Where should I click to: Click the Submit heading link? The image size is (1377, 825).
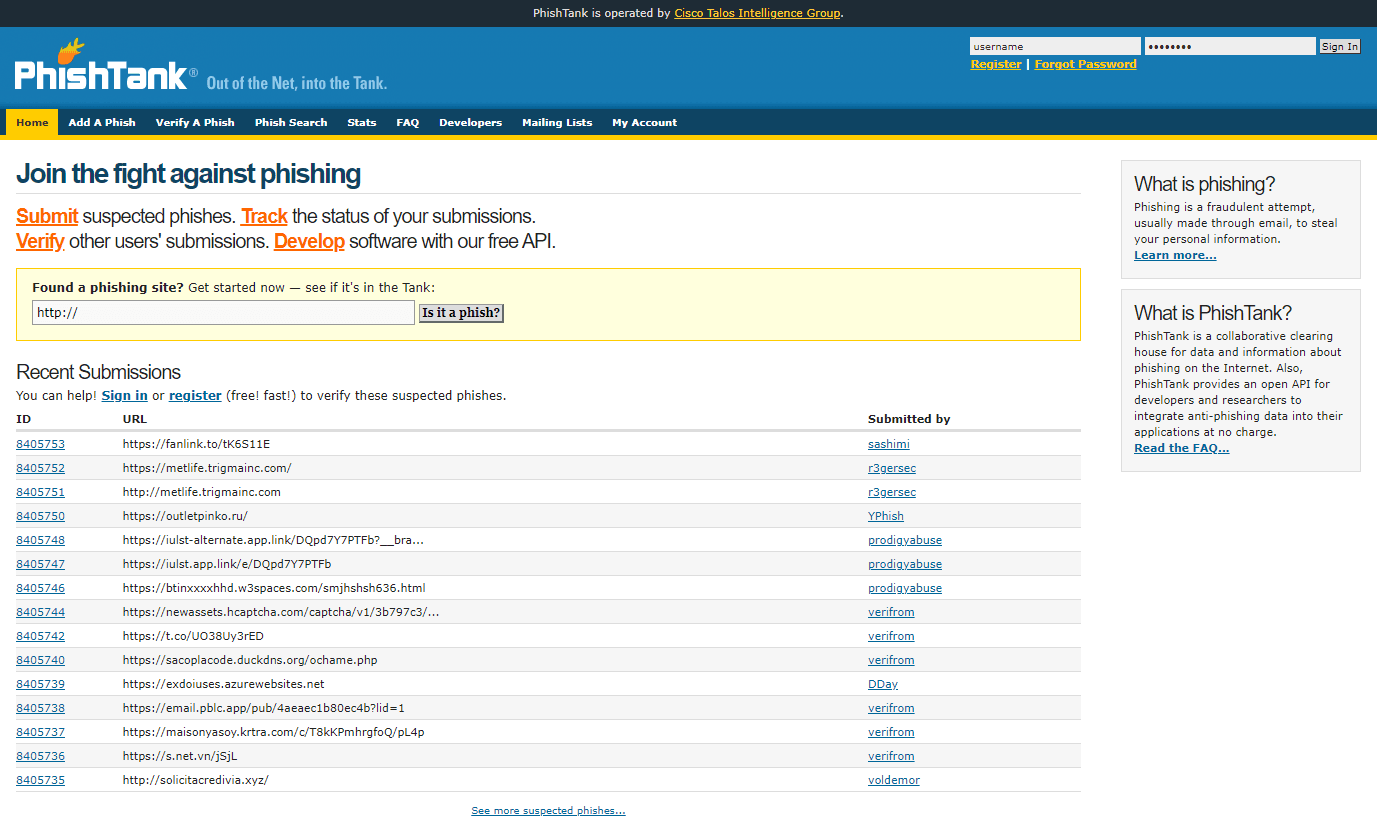click(x=47, y=216)
